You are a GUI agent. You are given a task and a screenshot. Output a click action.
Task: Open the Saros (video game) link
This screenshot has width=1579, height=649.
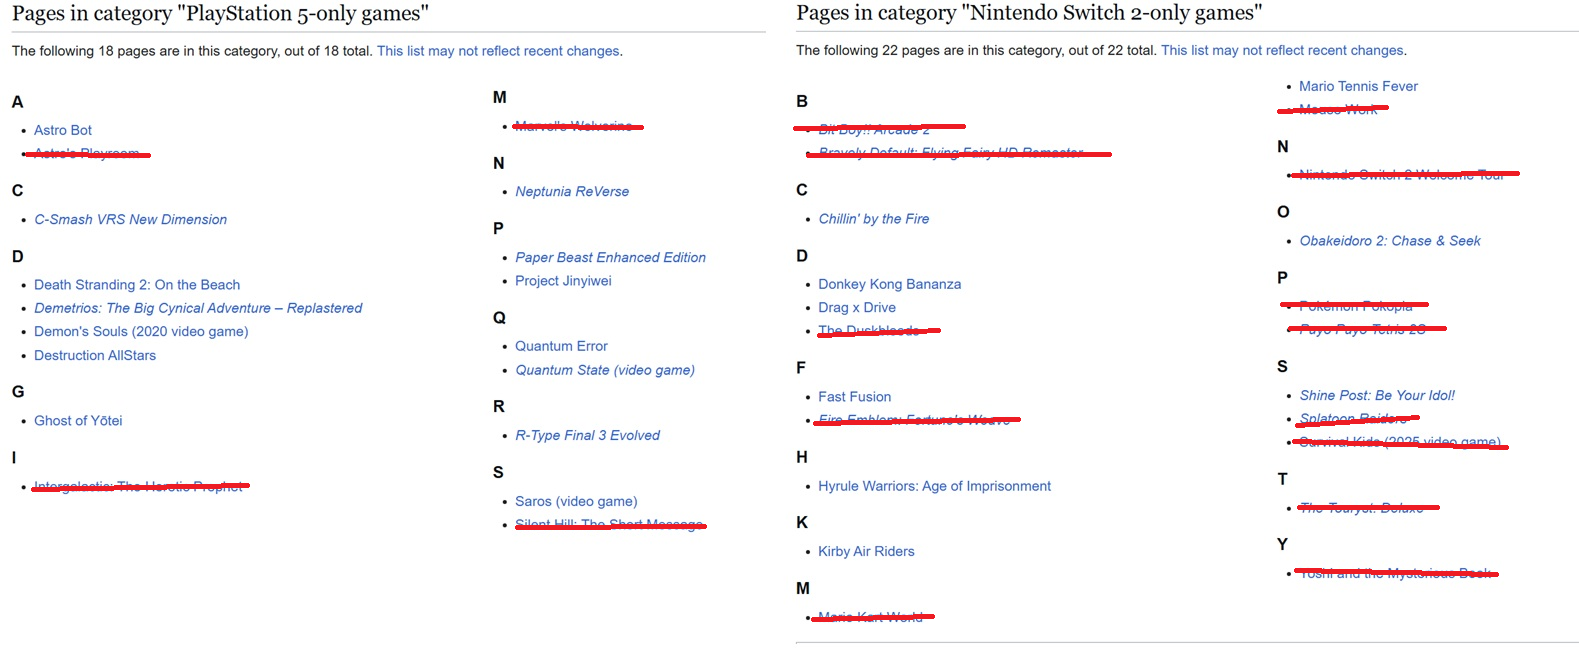[576, 501]
